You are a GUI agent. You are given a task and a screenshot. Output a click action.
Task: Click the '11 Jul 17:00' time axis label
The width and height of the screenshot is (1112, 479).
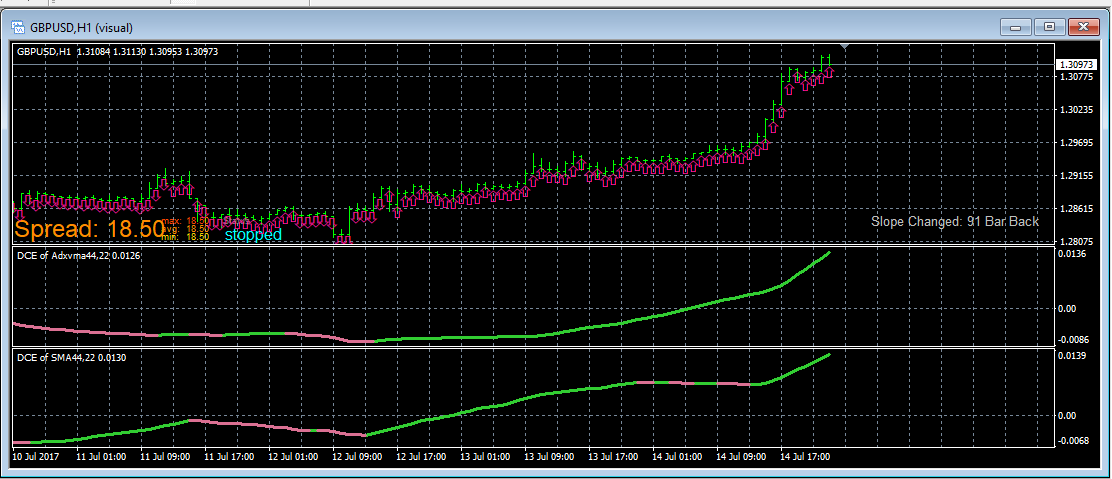229,457
